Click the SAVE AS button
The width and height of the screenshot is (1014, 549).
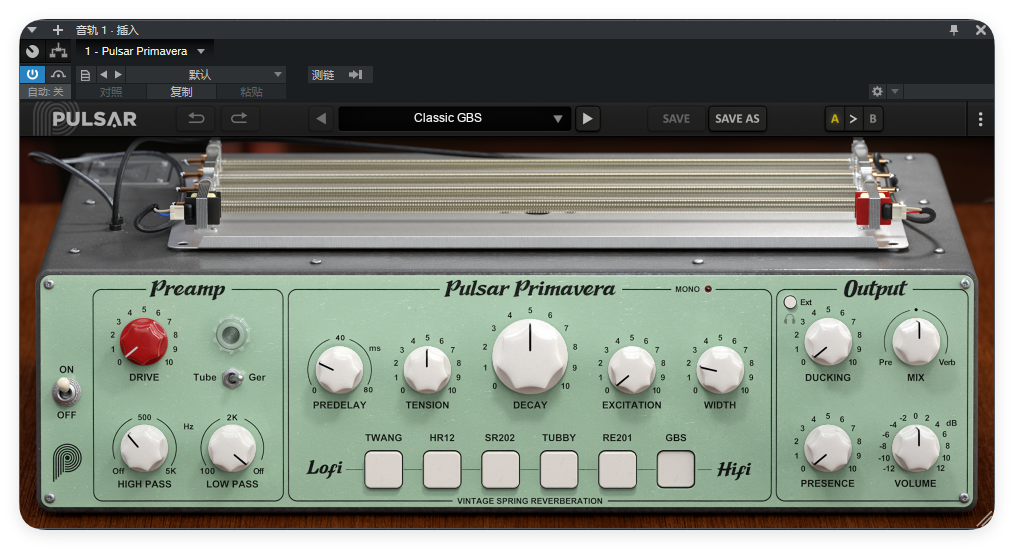point(737,119)
